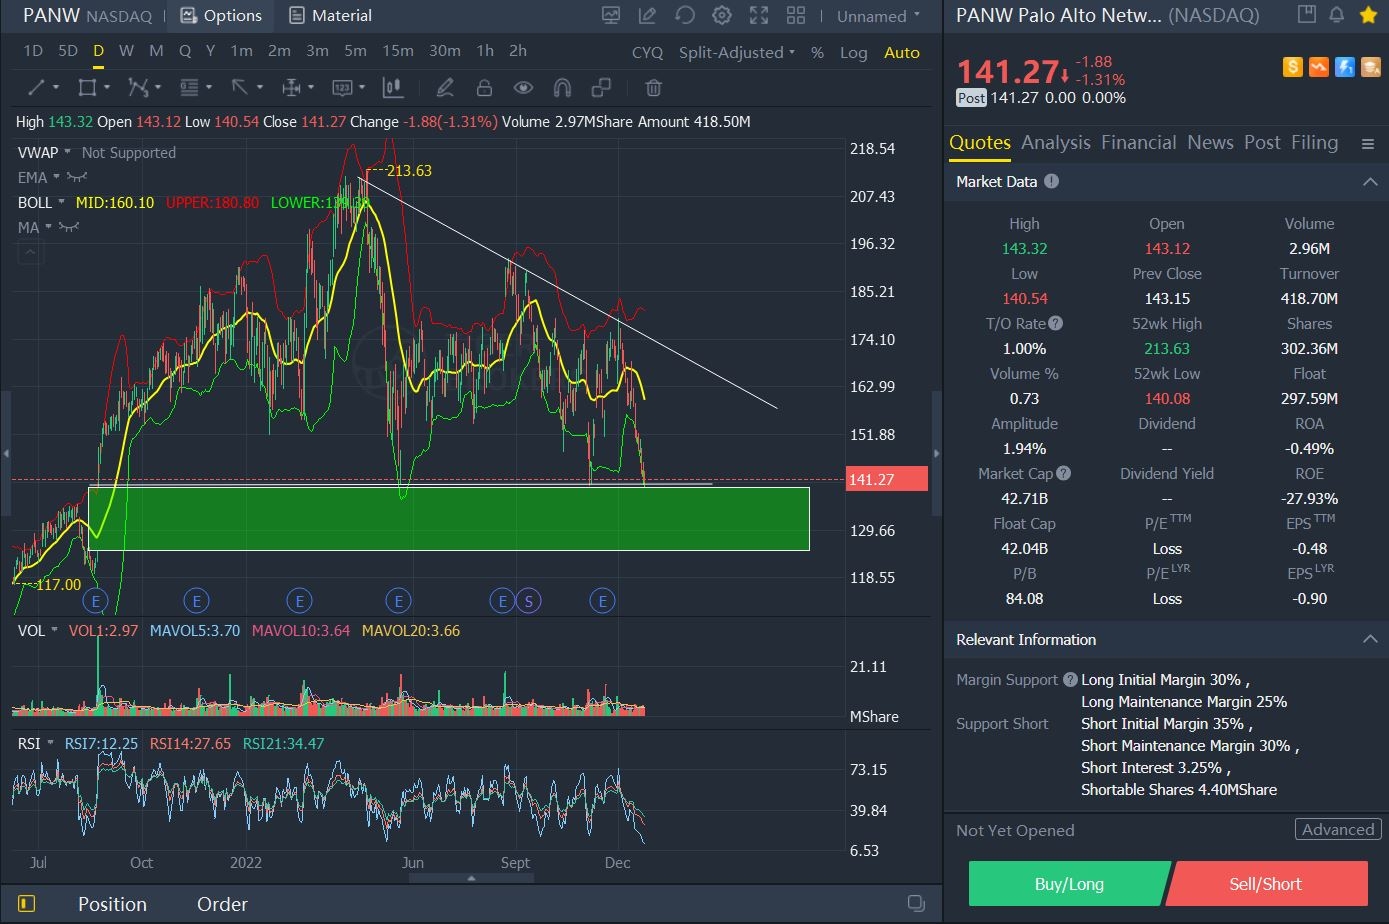The image size is (1389, 924).
Task: Click the Buy/Long button
Action: (x=1068, y=884)
